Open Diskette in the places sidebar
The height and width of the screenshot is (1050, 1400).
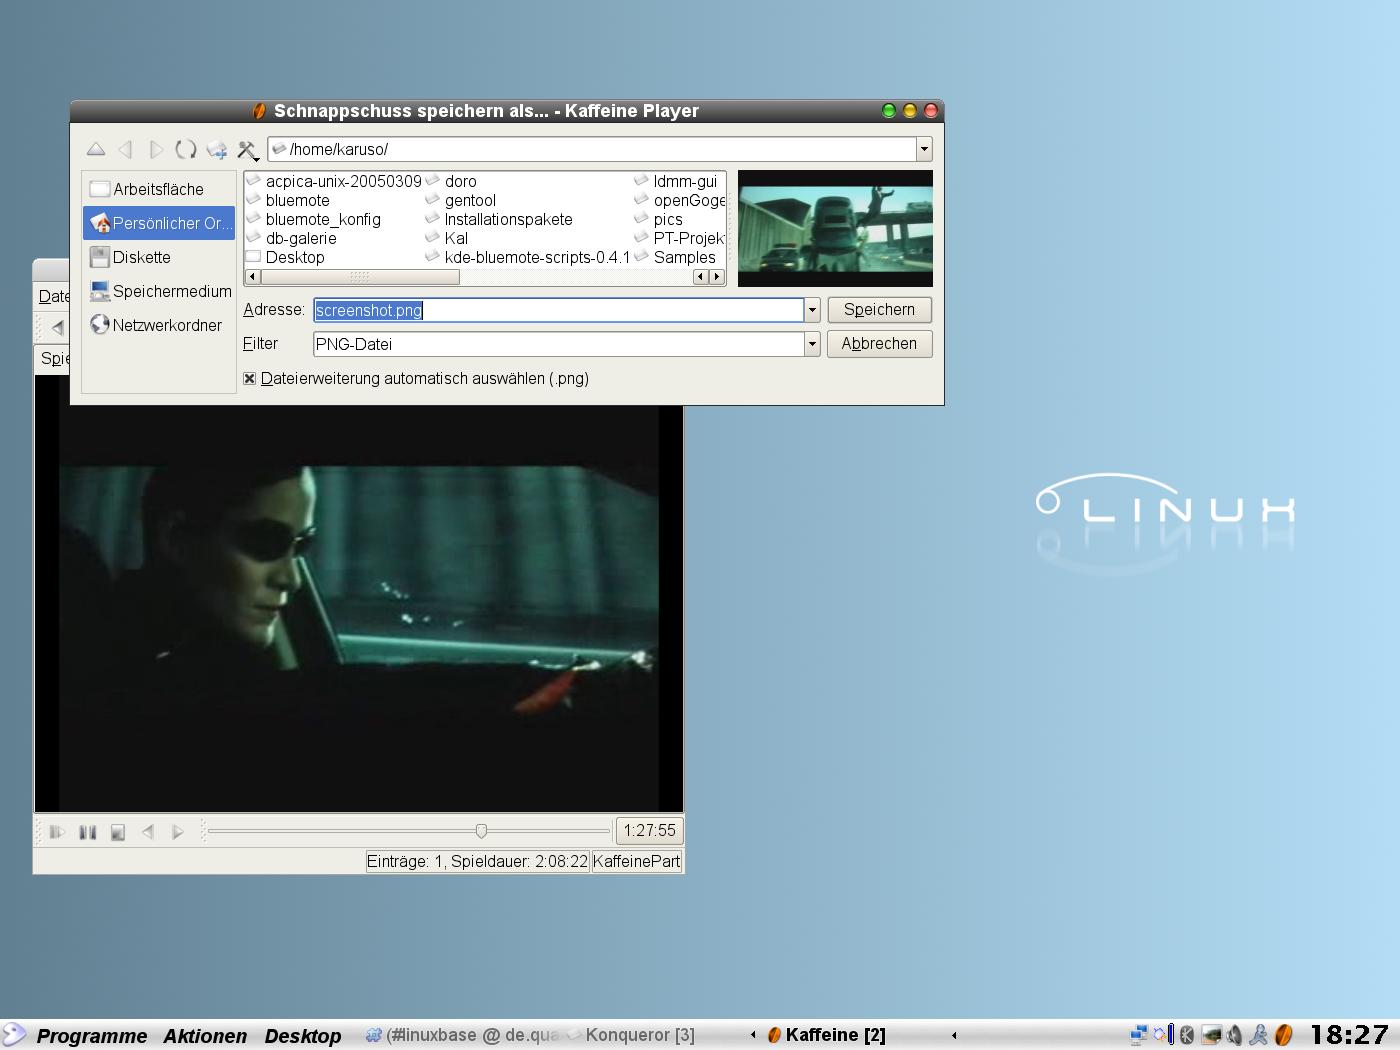pos(158,257)
